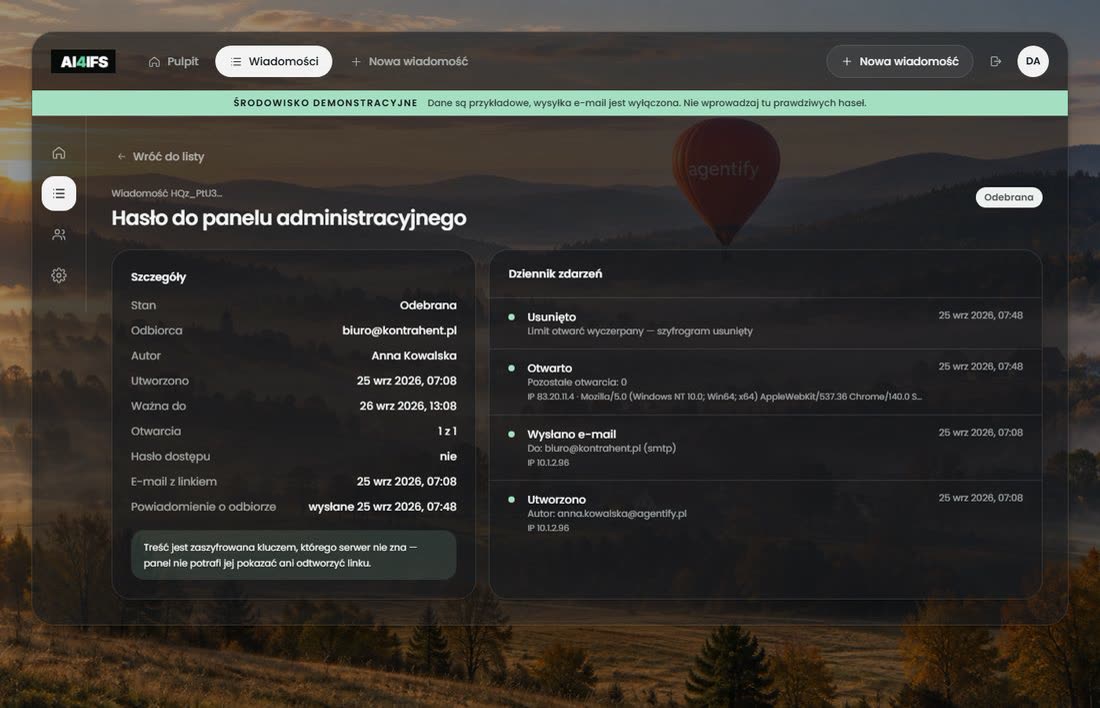Open the DA user avatar
The width and height of the screenshot is (1100, 708).
[x=1033, y=61]
